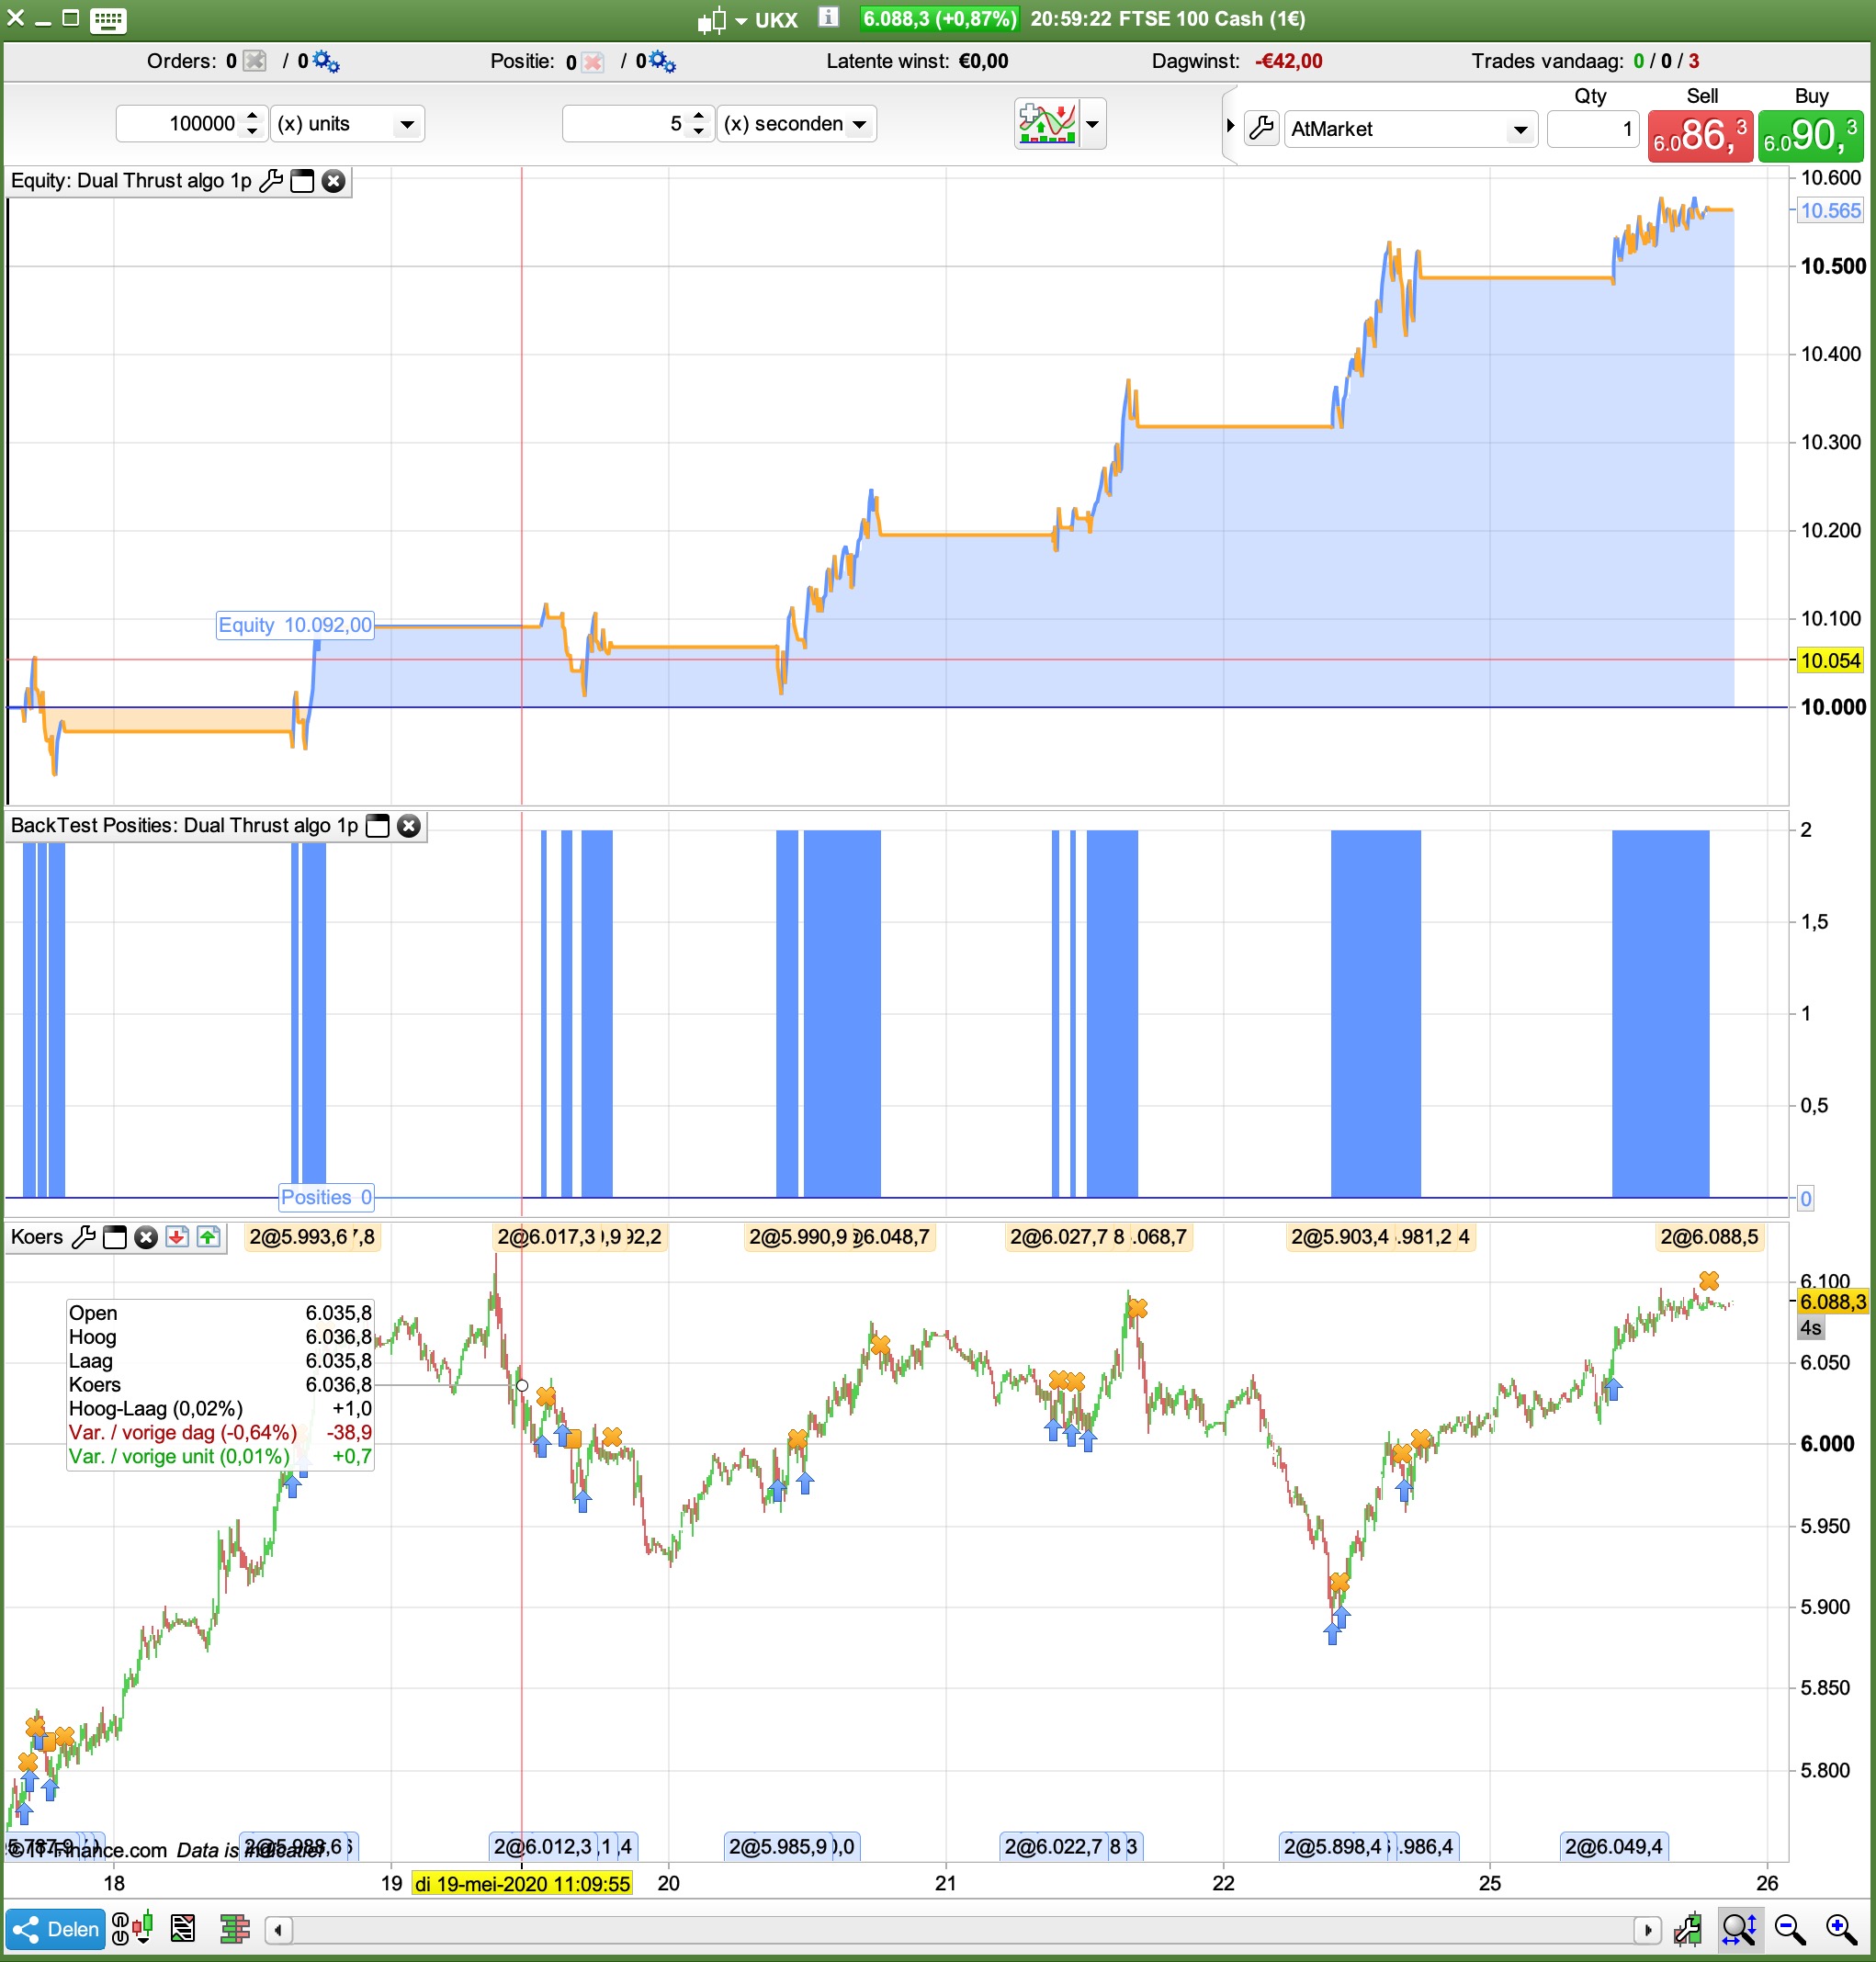Open the on-screen keyboard icon in the title bar
This screenshot has height=1962, width=1876.
tap(107, 19)
